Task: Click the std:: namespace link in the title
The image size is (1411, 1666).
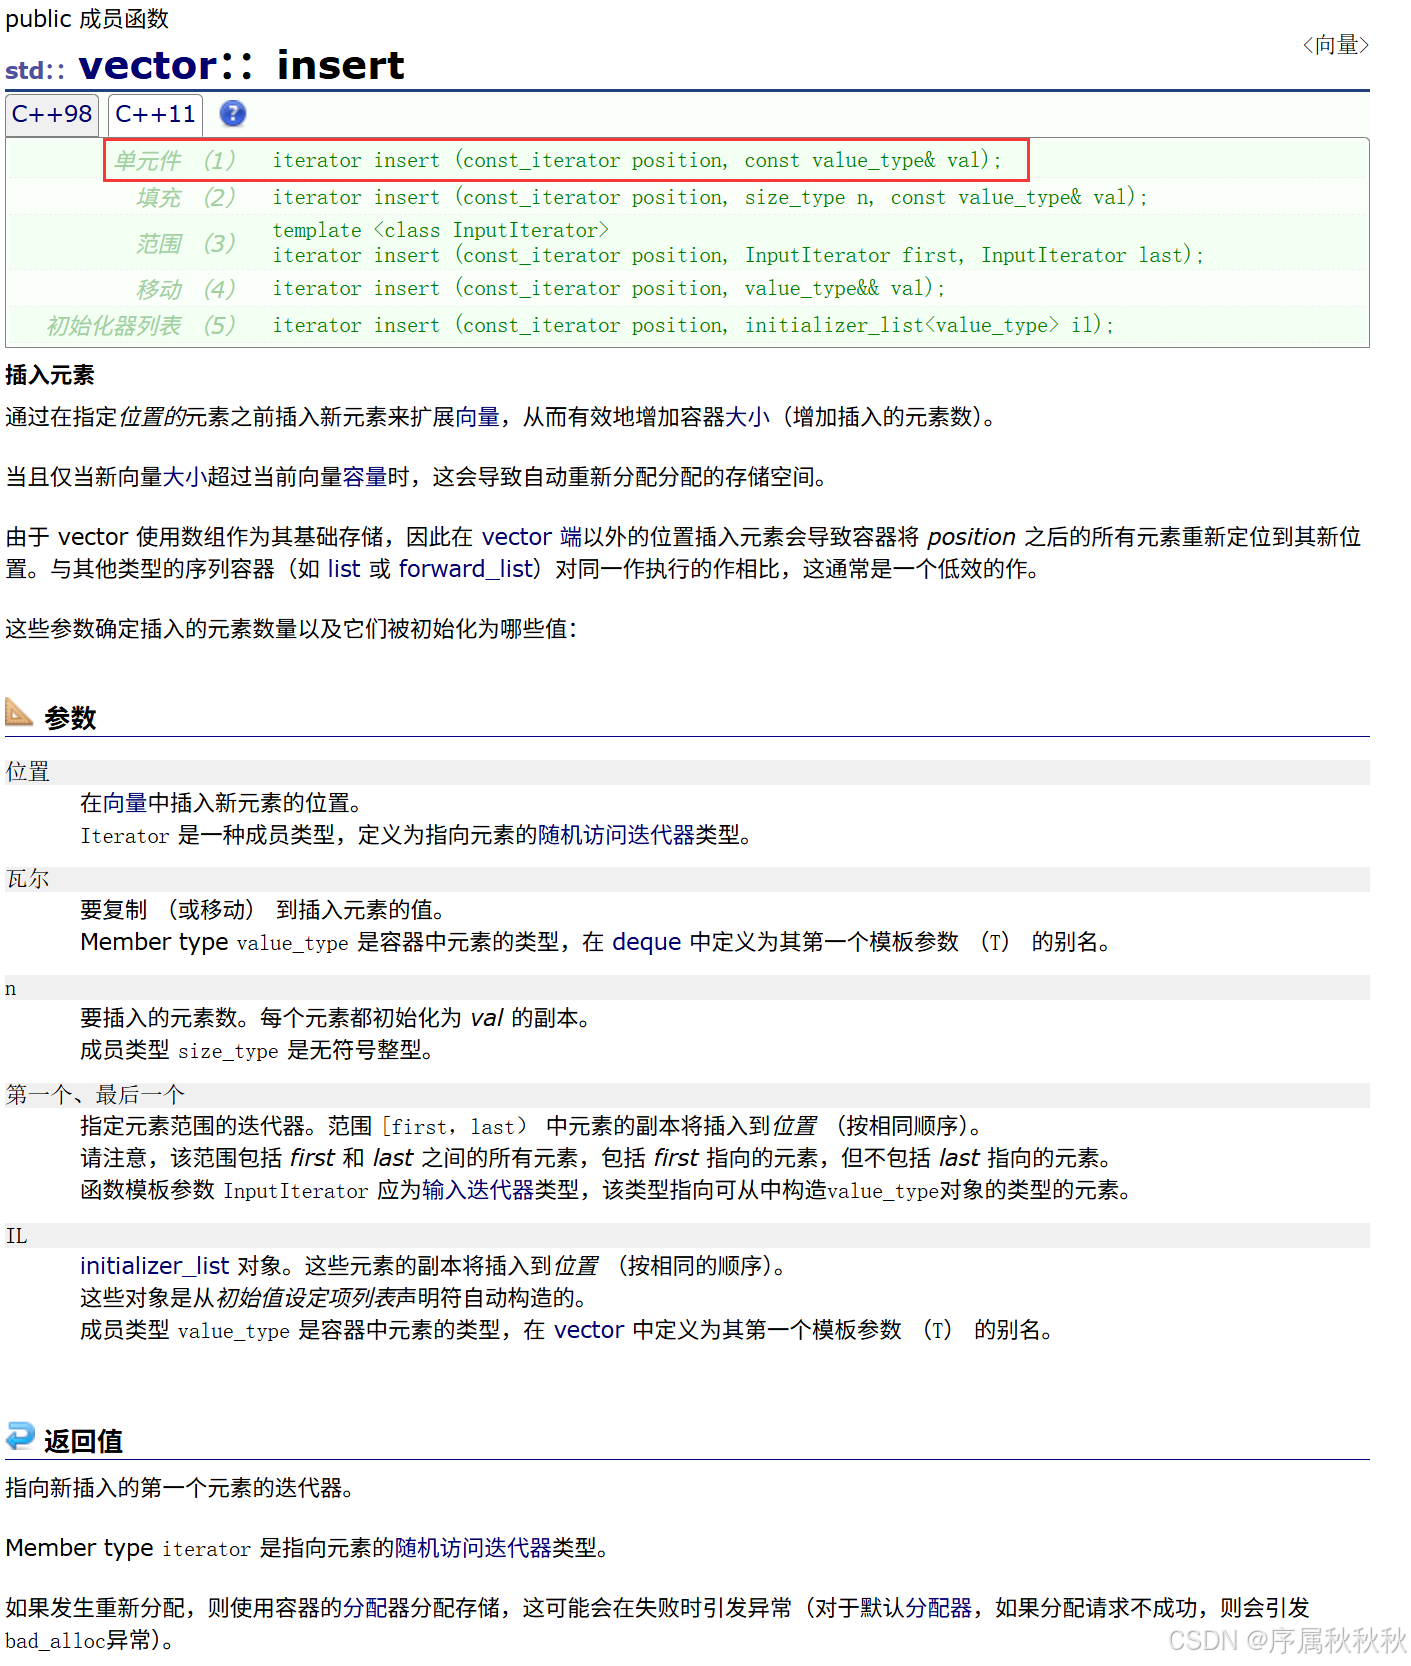Action: [x=35, y=70]
